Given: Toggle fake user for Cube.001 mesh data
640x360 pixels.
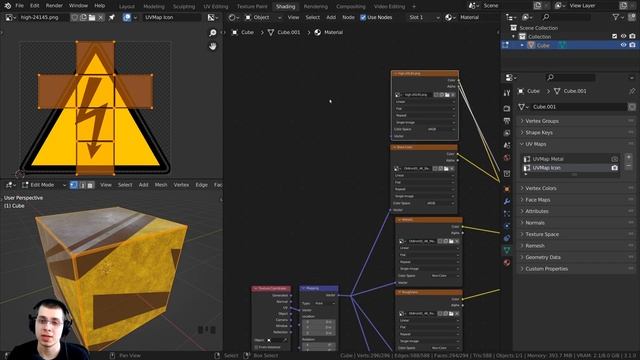Looking at the screenshot, I should [632, 107].
